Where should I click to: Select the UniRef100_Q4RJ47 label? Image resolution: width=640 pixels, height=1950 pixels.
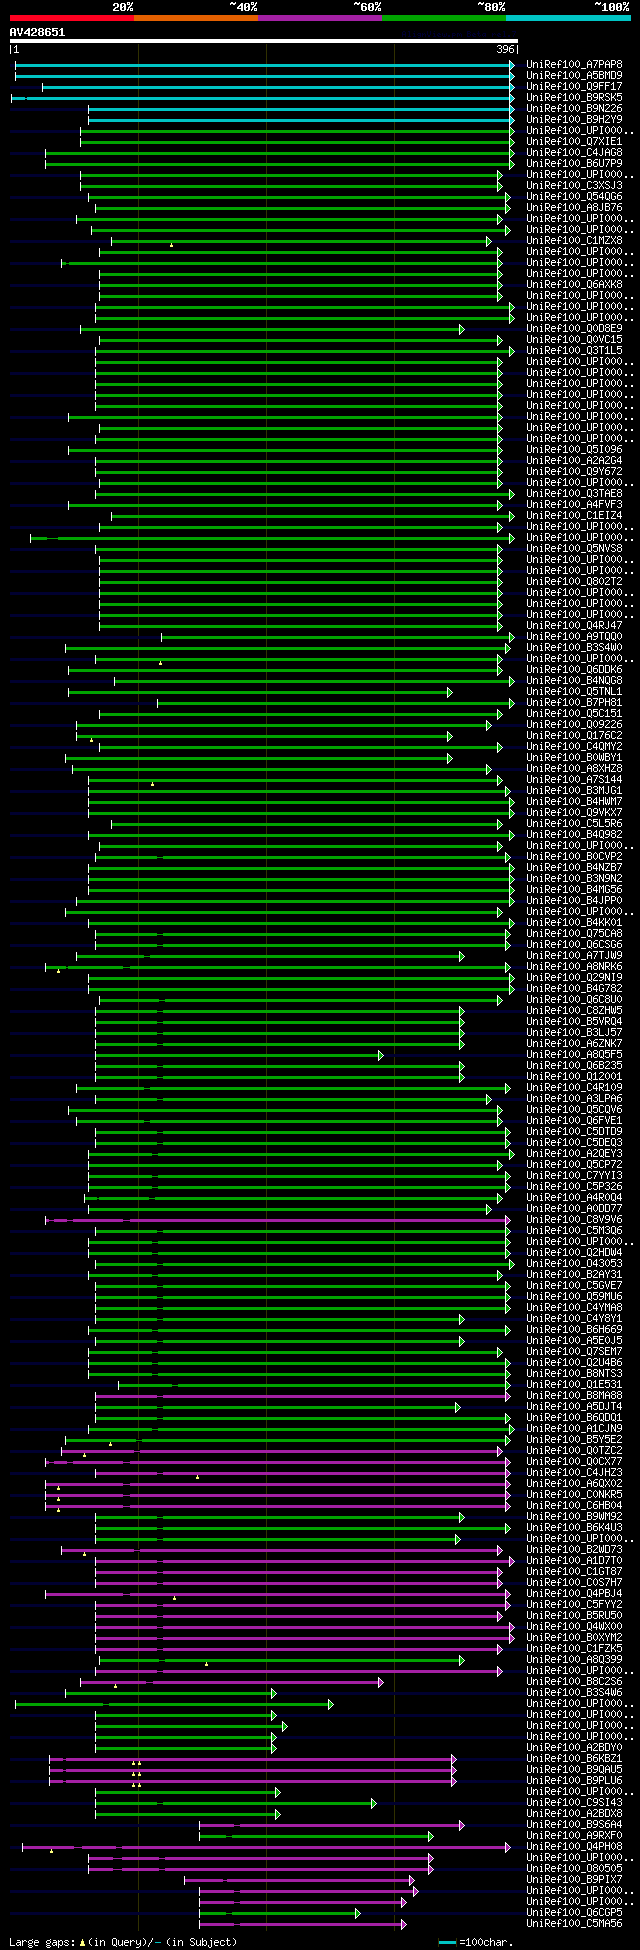(x=574, y=626)
